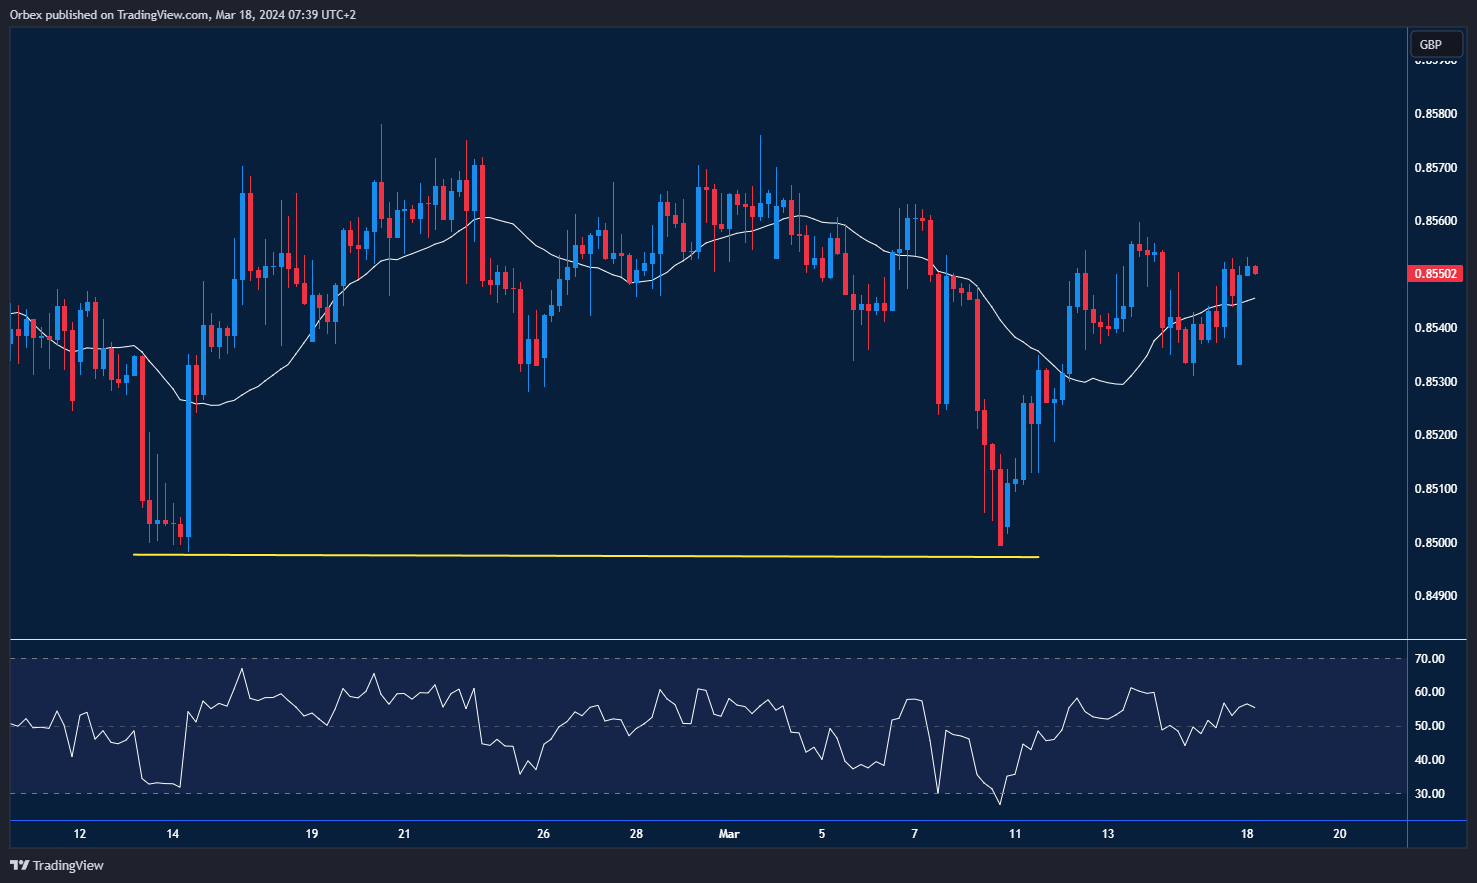Select the 'Mar' label on time axis
Screen dimensions: 1477x883
pos(729,834)
